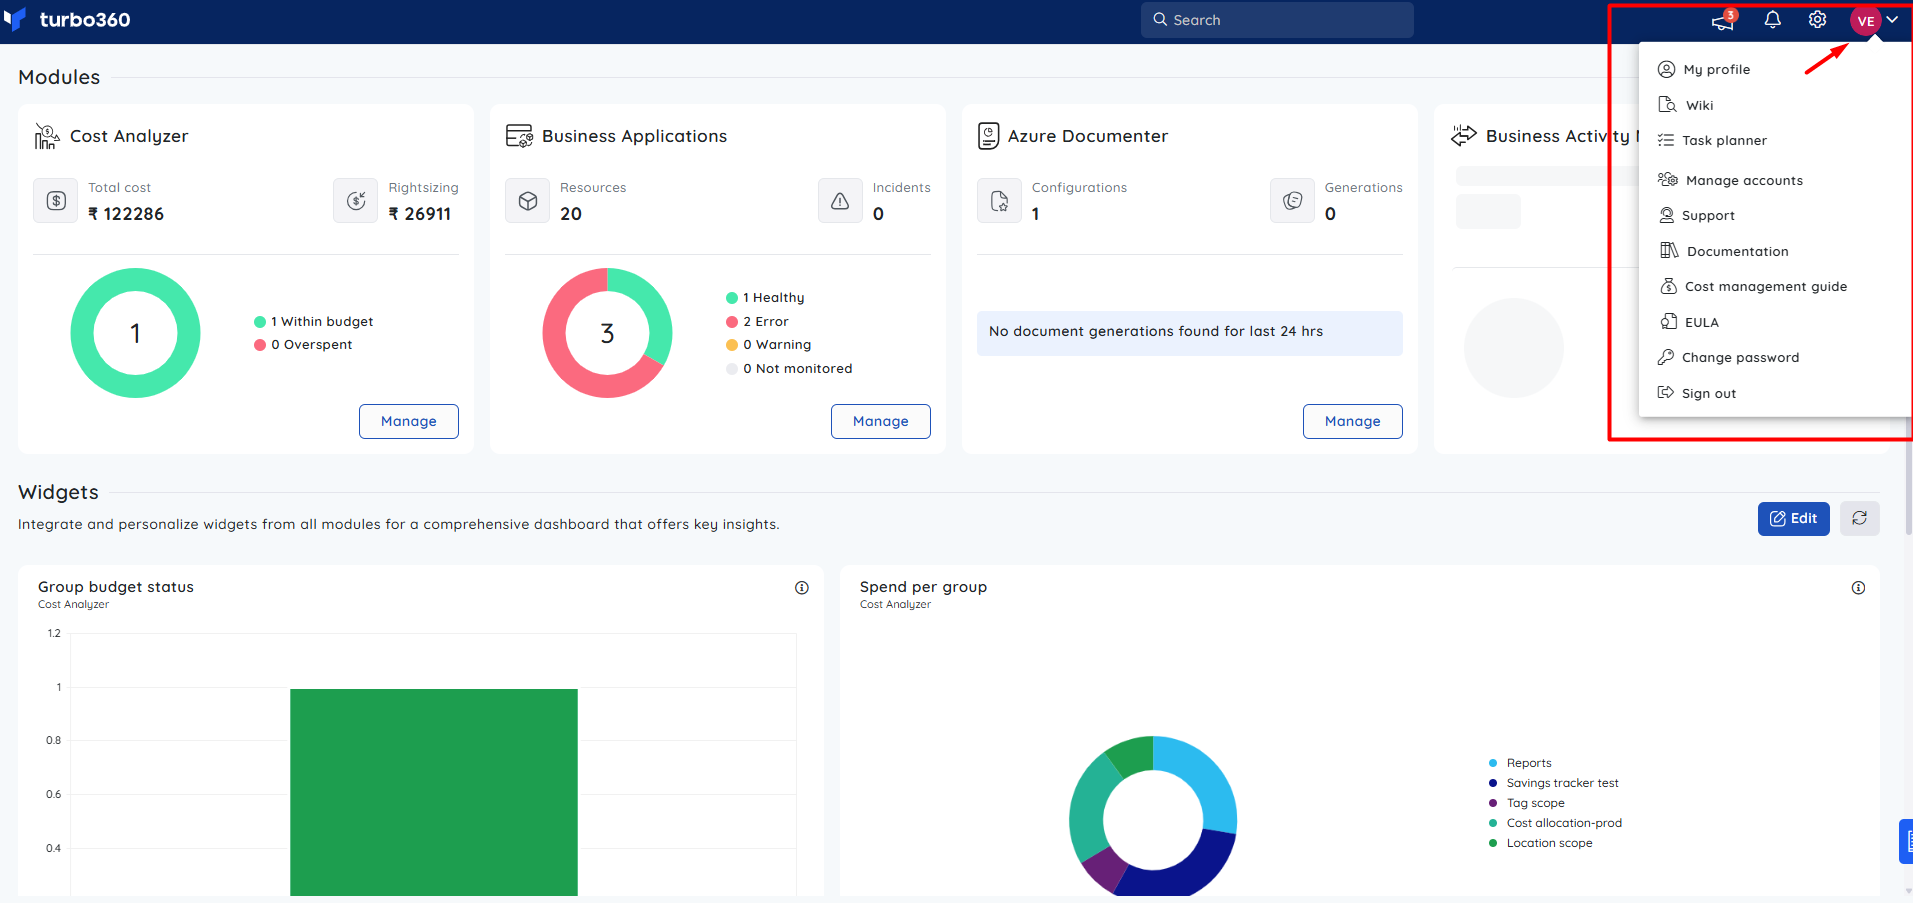Click the Resources cube icon
The height and width of the screenshot is (903, 1913).
pyautogui.click(x=528, y=201)
